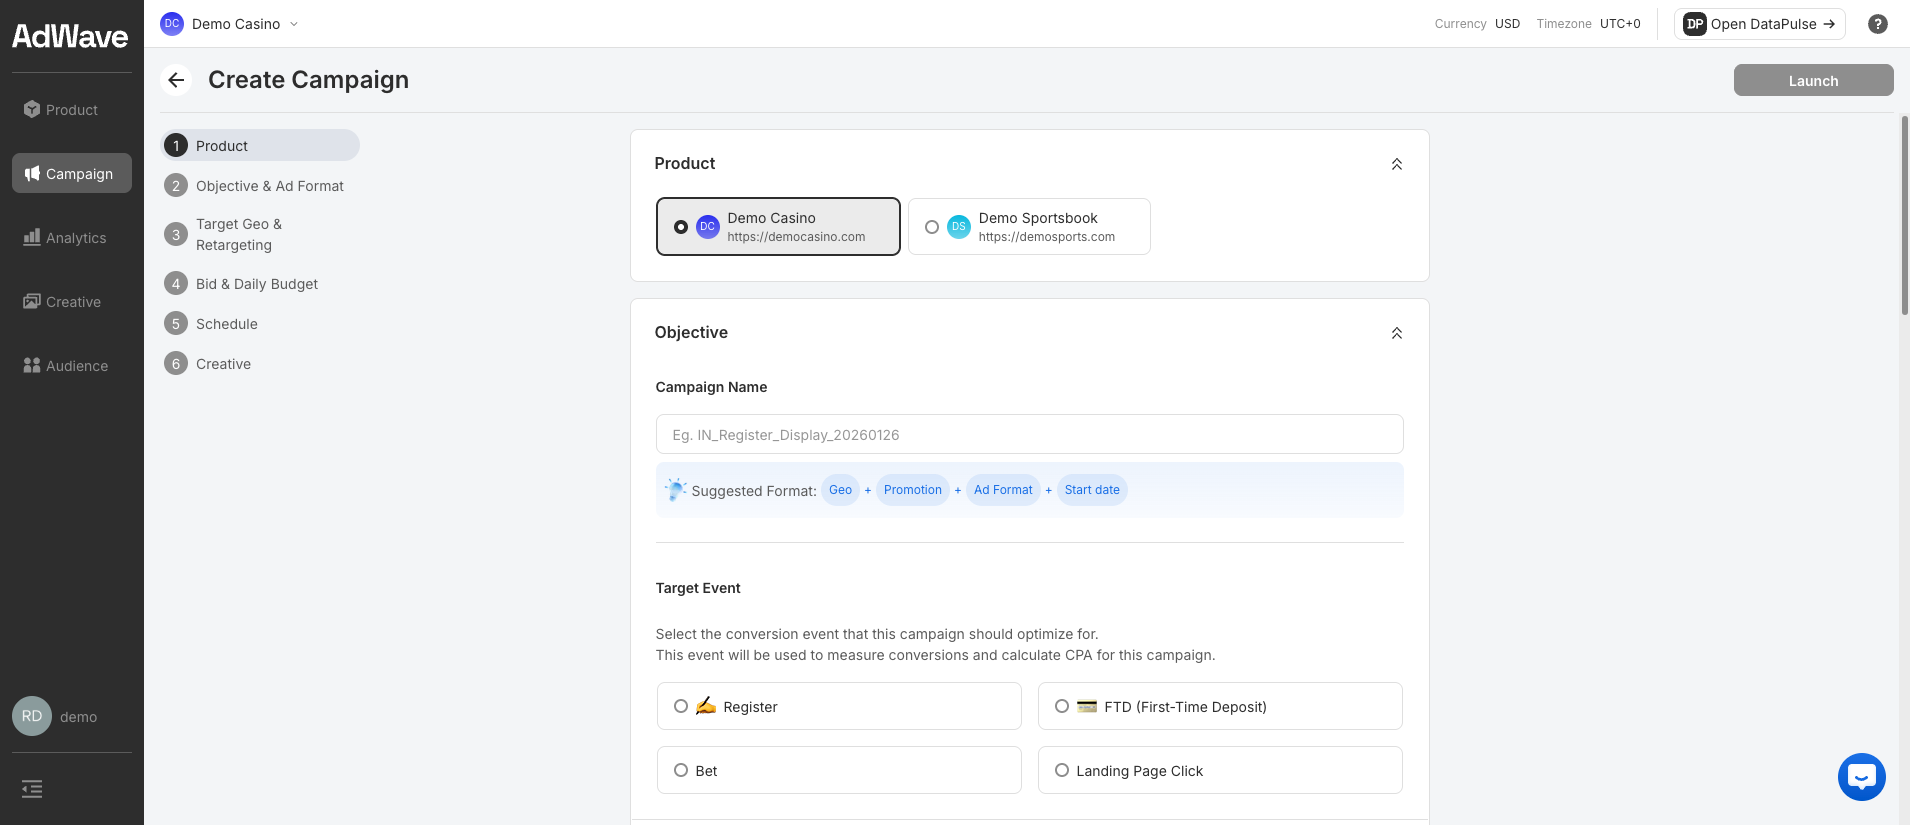Jump to step 5 Schedule
The image size is (1910, 825).
point(260,324)
